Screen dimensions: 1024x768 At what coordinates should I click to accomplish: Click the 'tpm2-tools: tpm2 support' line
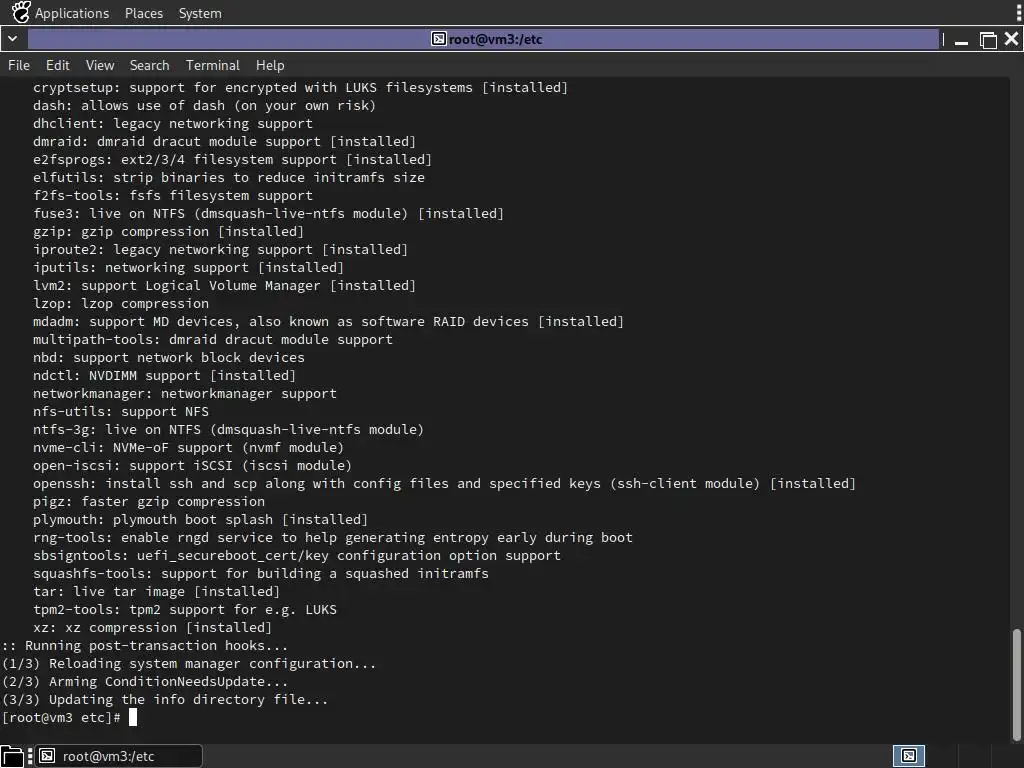click(x=185, y=610)
